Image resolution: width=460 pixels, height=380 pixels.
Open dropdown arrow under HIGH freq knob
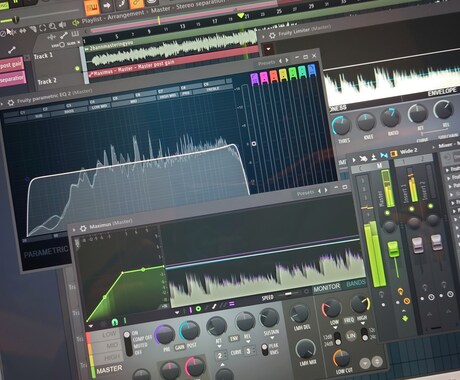coord(363,323)
